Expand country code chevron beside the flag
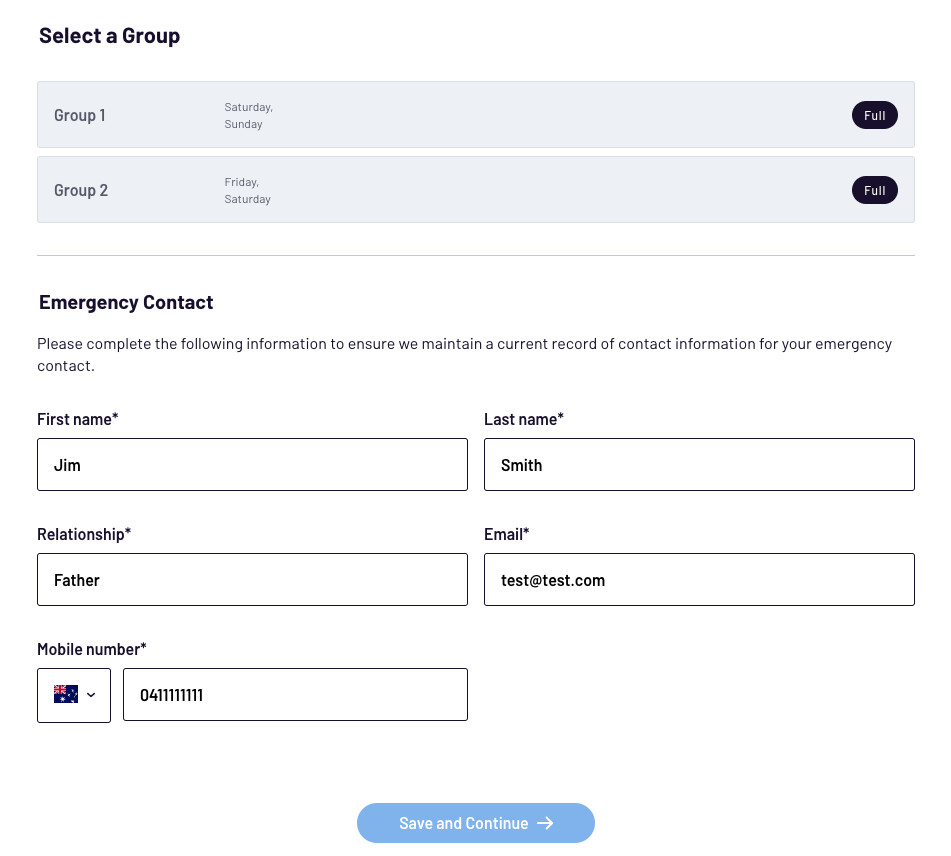951x856 pixels. (x=91, y=695)
